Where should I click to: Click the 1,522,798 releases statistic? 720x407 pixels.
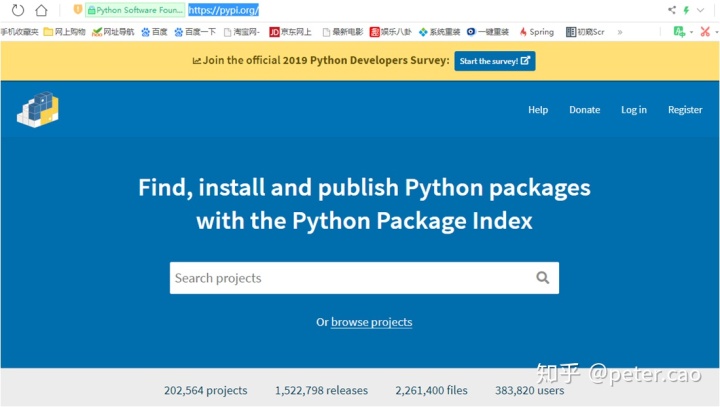point(321,390)
